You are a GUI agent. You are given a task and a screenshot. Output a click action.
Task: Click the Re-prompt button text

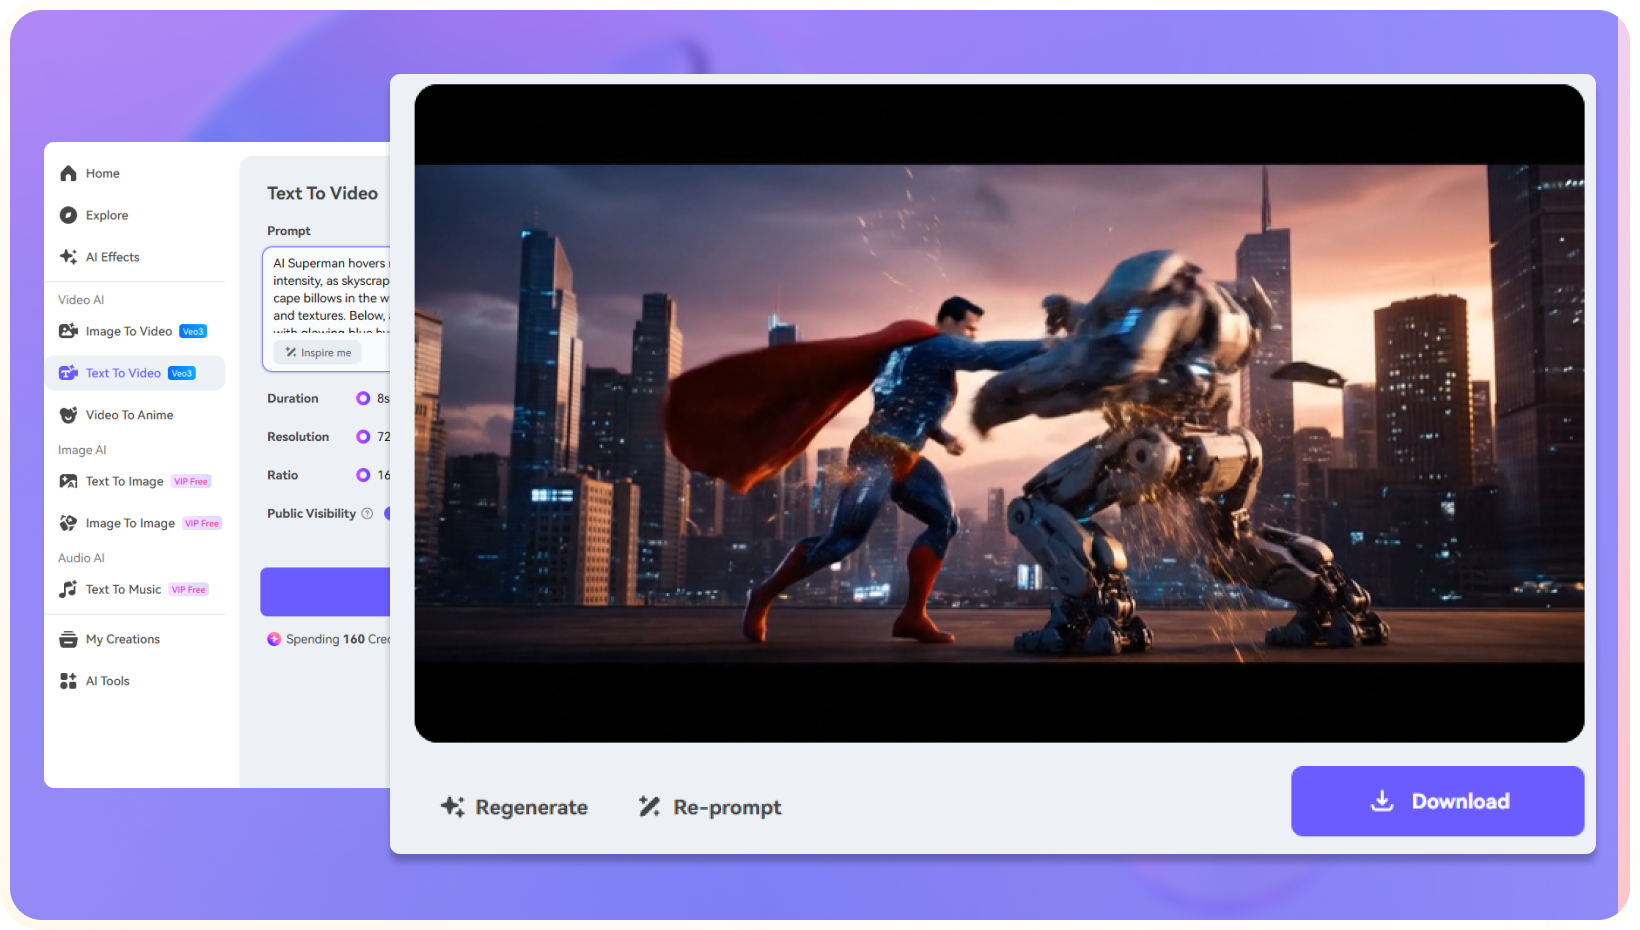coord(727,807)
